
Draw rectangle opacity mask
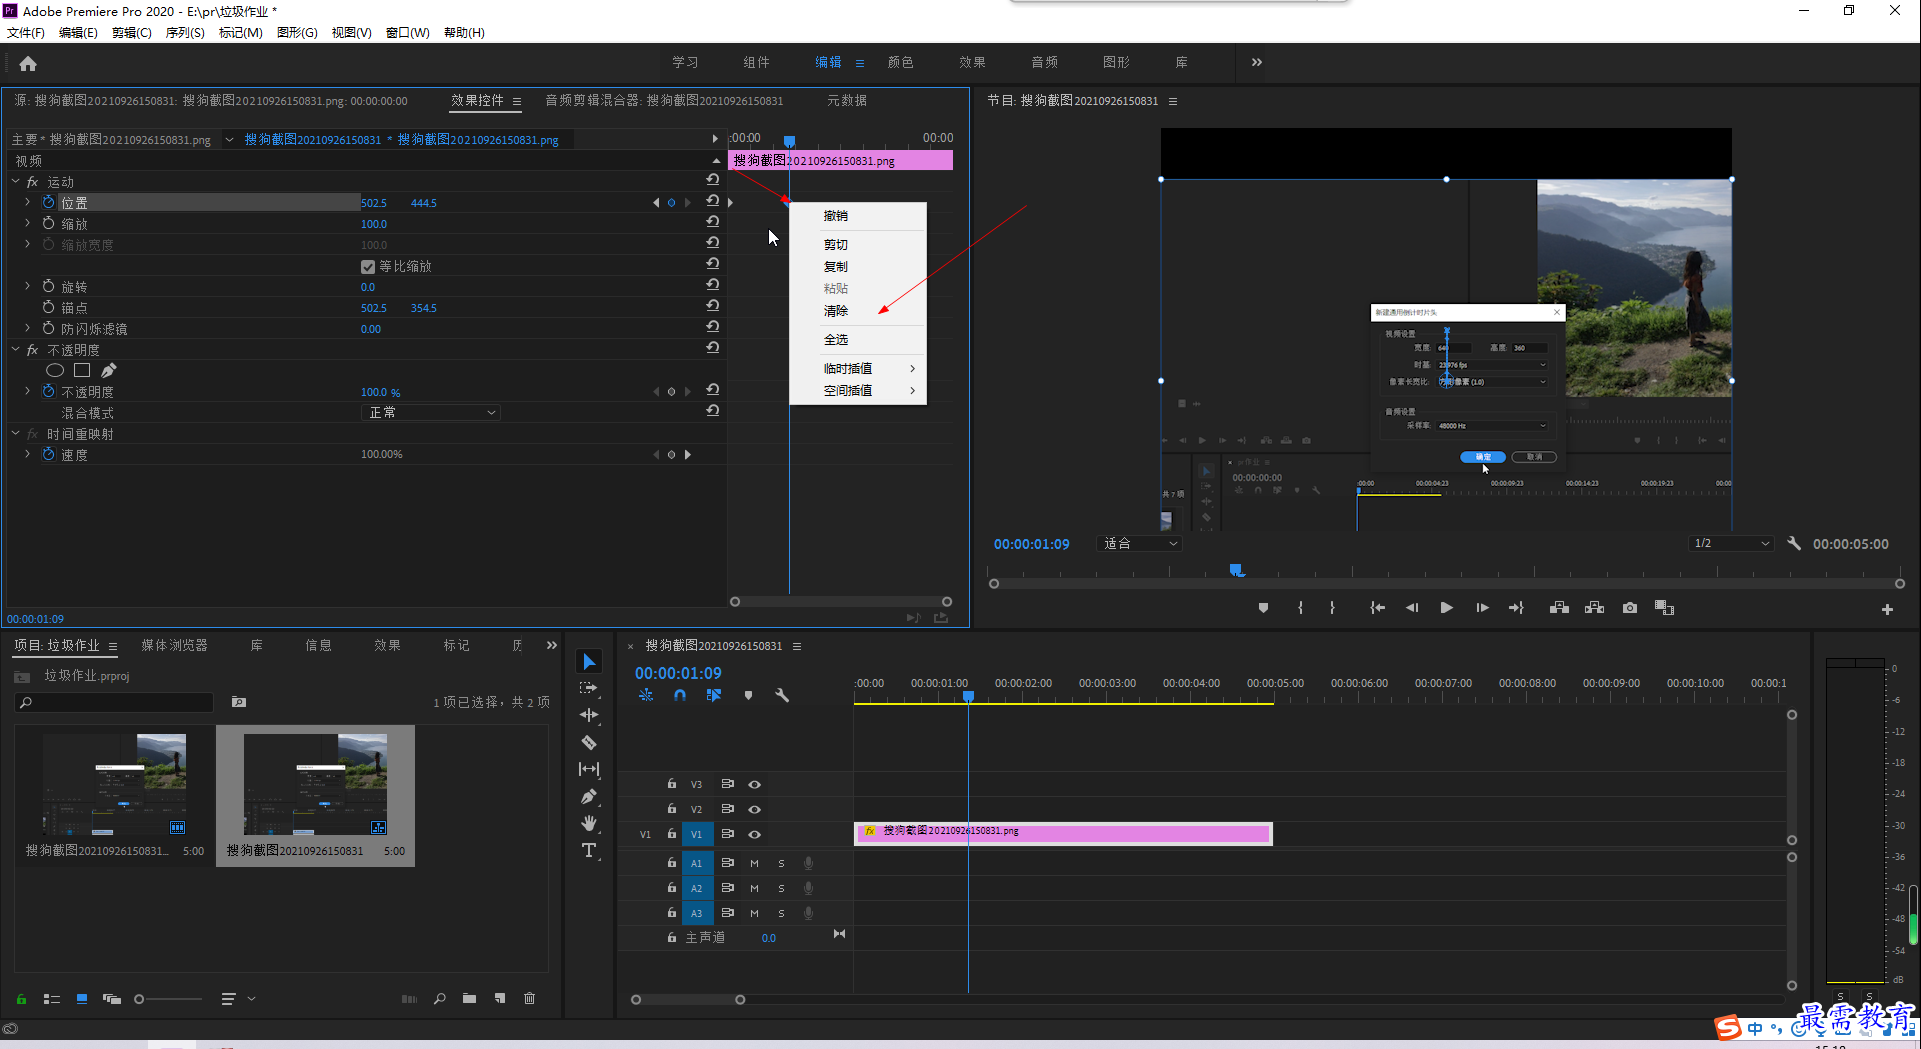pyautogui.click(x=82, y=370)
